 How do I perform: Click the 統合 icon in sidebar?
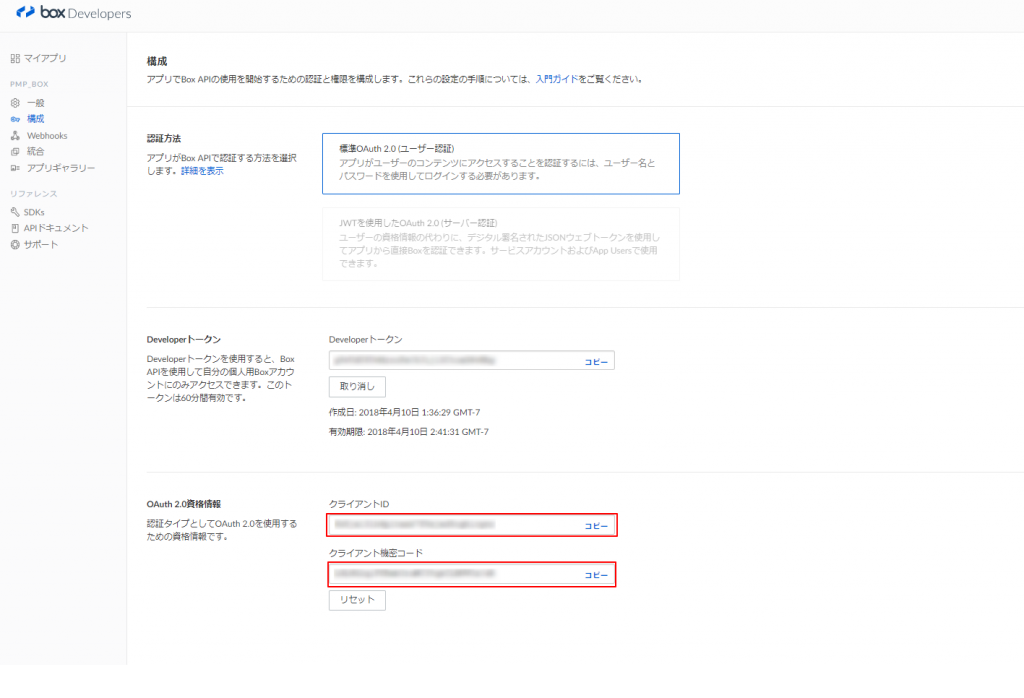[x=15, y=151]
